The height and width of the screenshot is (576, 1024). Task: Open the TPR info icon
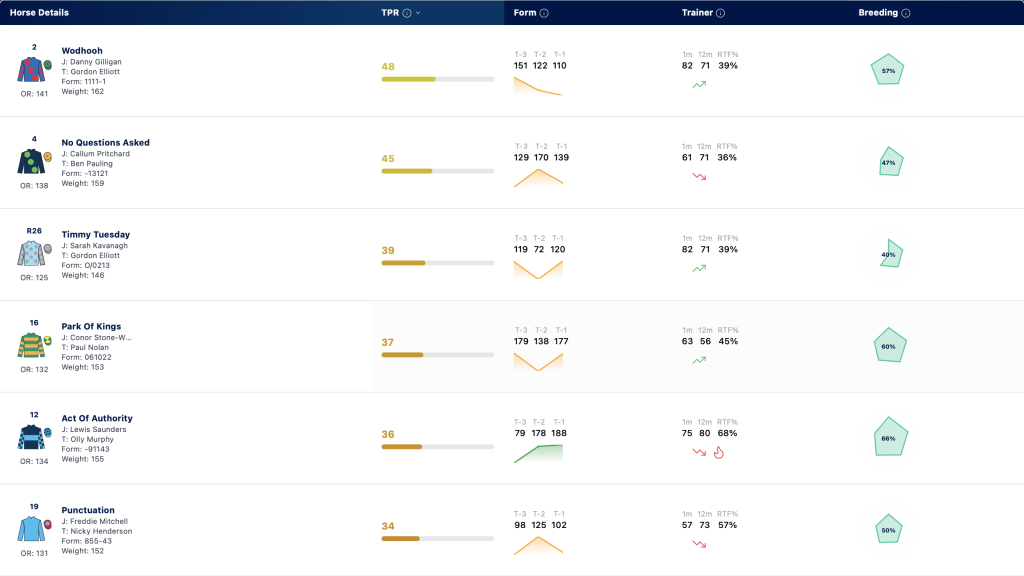point(407,13)
